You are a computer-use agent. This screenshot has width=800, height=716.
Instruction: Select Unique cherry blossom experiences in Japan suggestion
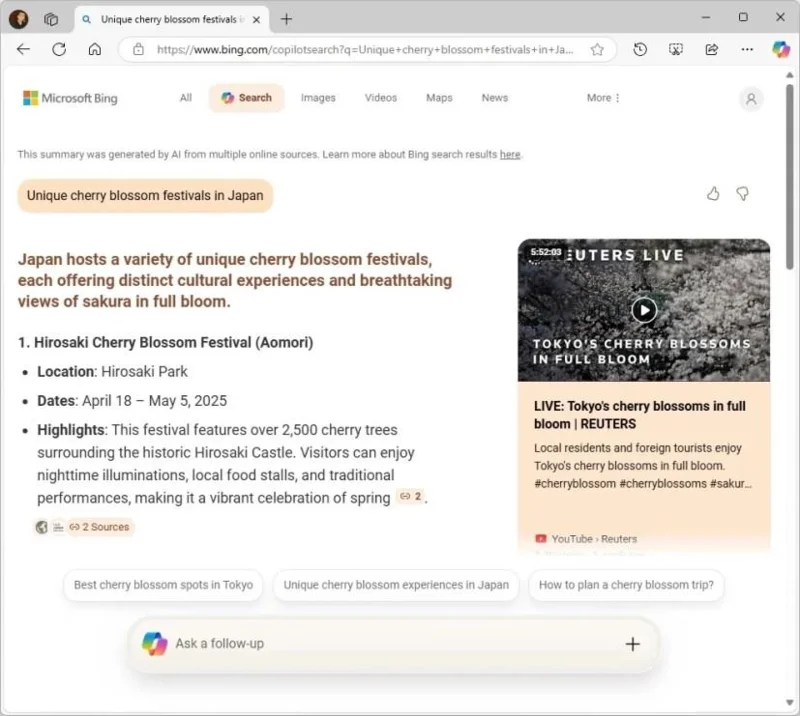pos(396,585)
